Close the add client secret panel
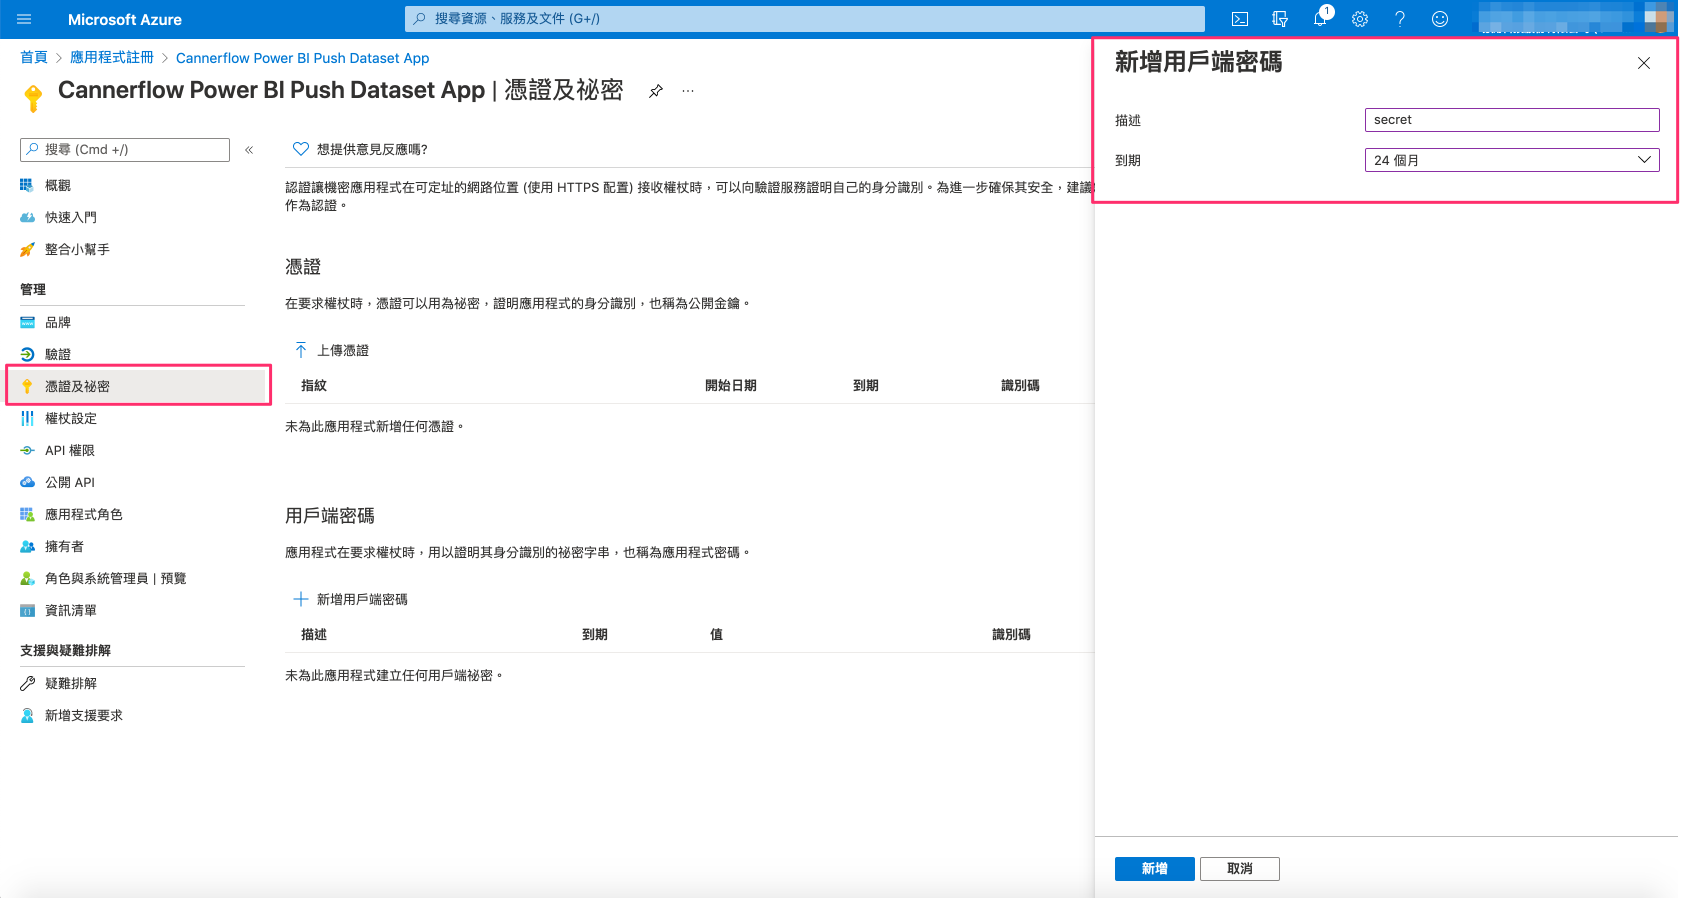This screenshot has width=1700, height=898. click(1644, 63)
